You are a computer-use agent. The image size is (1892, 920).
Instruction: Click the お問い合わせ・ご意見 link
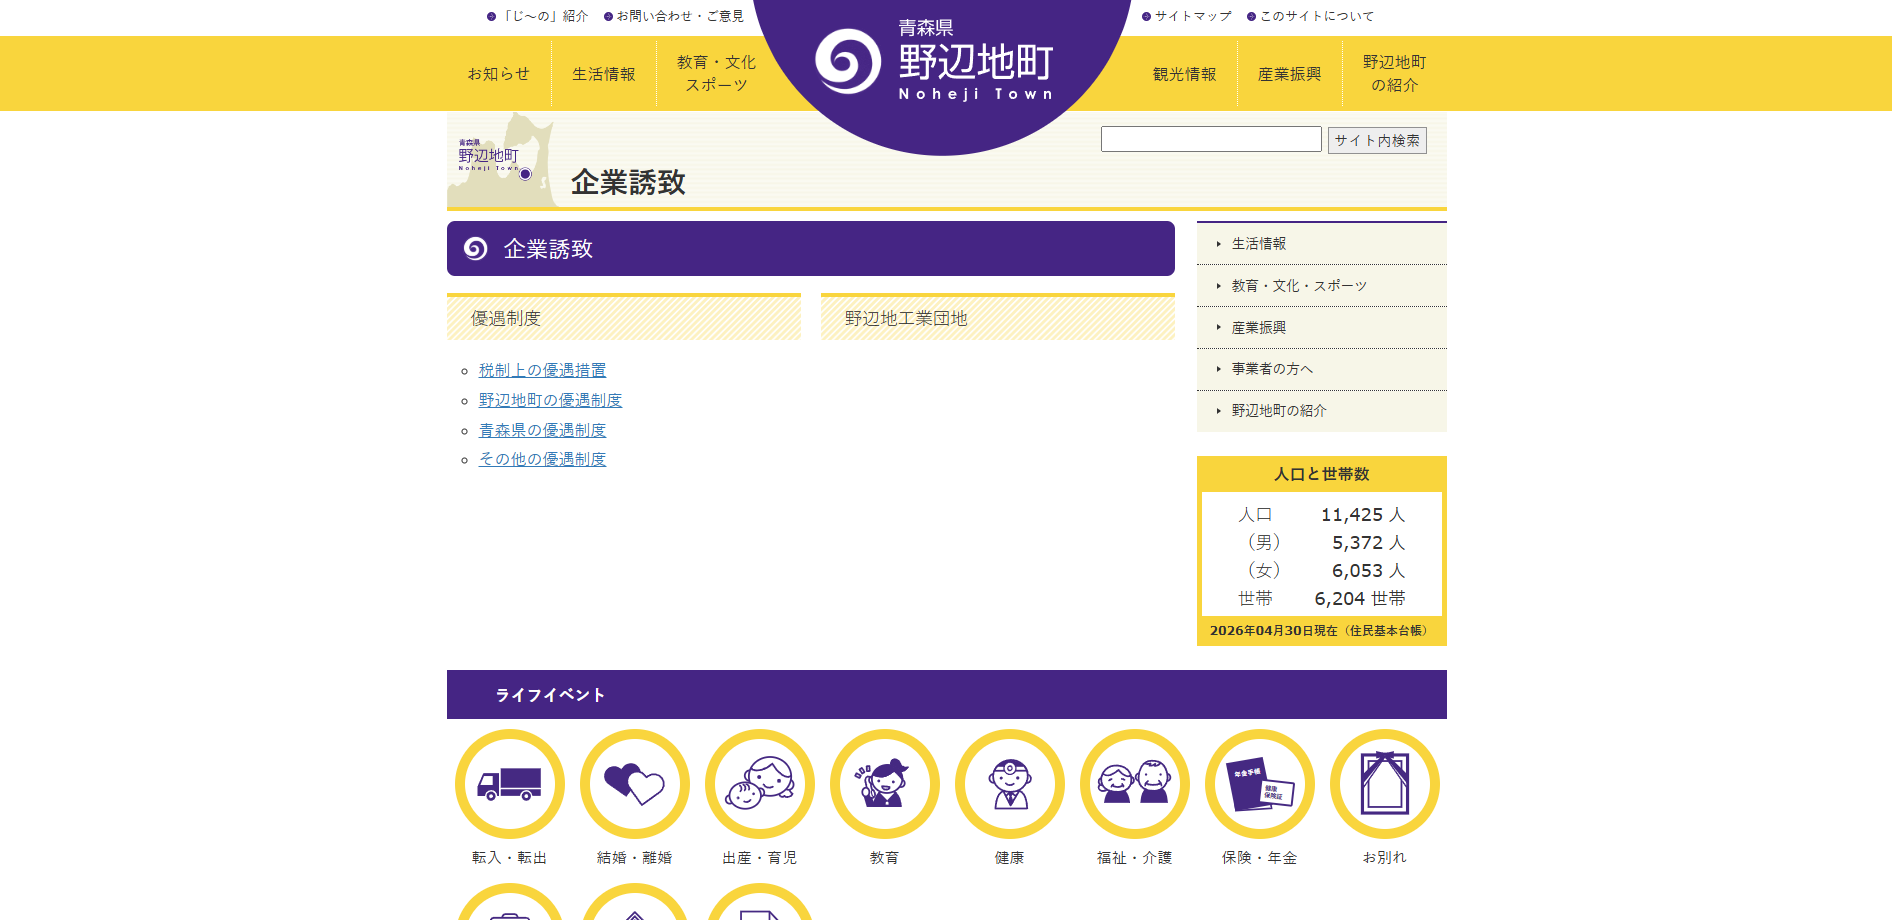tap(674, 16)
